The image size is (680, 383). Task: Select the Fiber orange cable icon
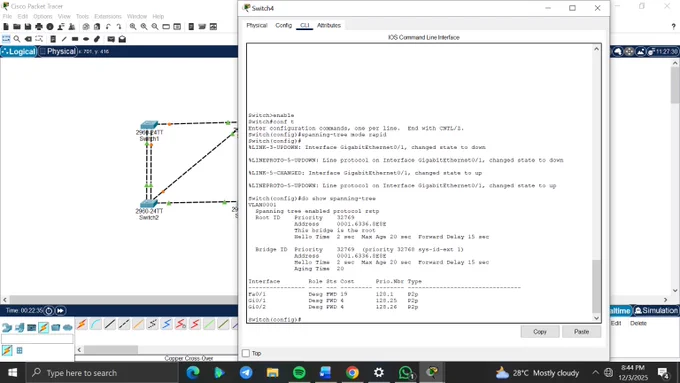[x=138, y=324]
